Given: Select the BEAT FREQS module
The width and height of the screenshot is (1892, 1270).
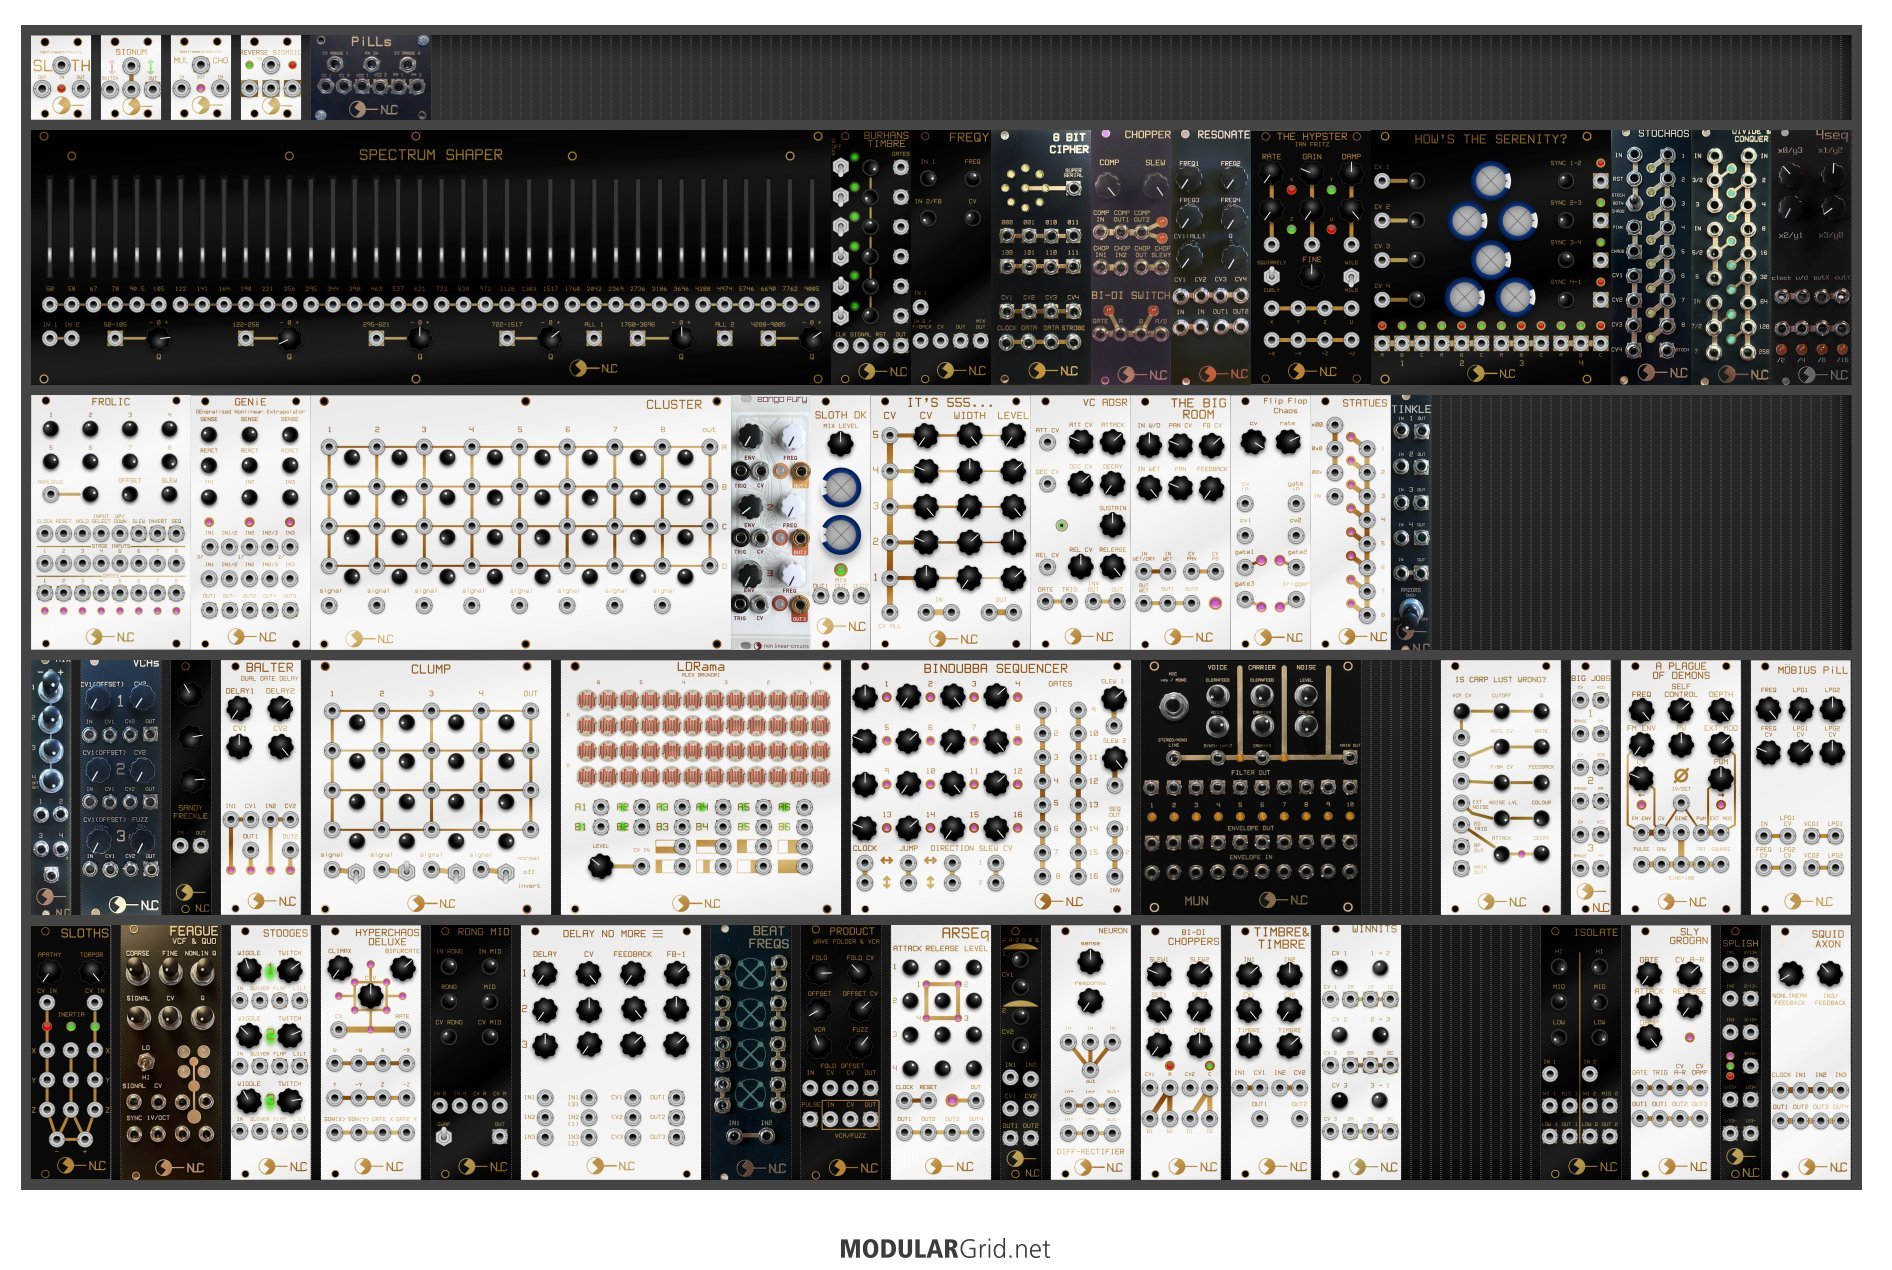Looking at the screenshot, I should click(751, 1052).
